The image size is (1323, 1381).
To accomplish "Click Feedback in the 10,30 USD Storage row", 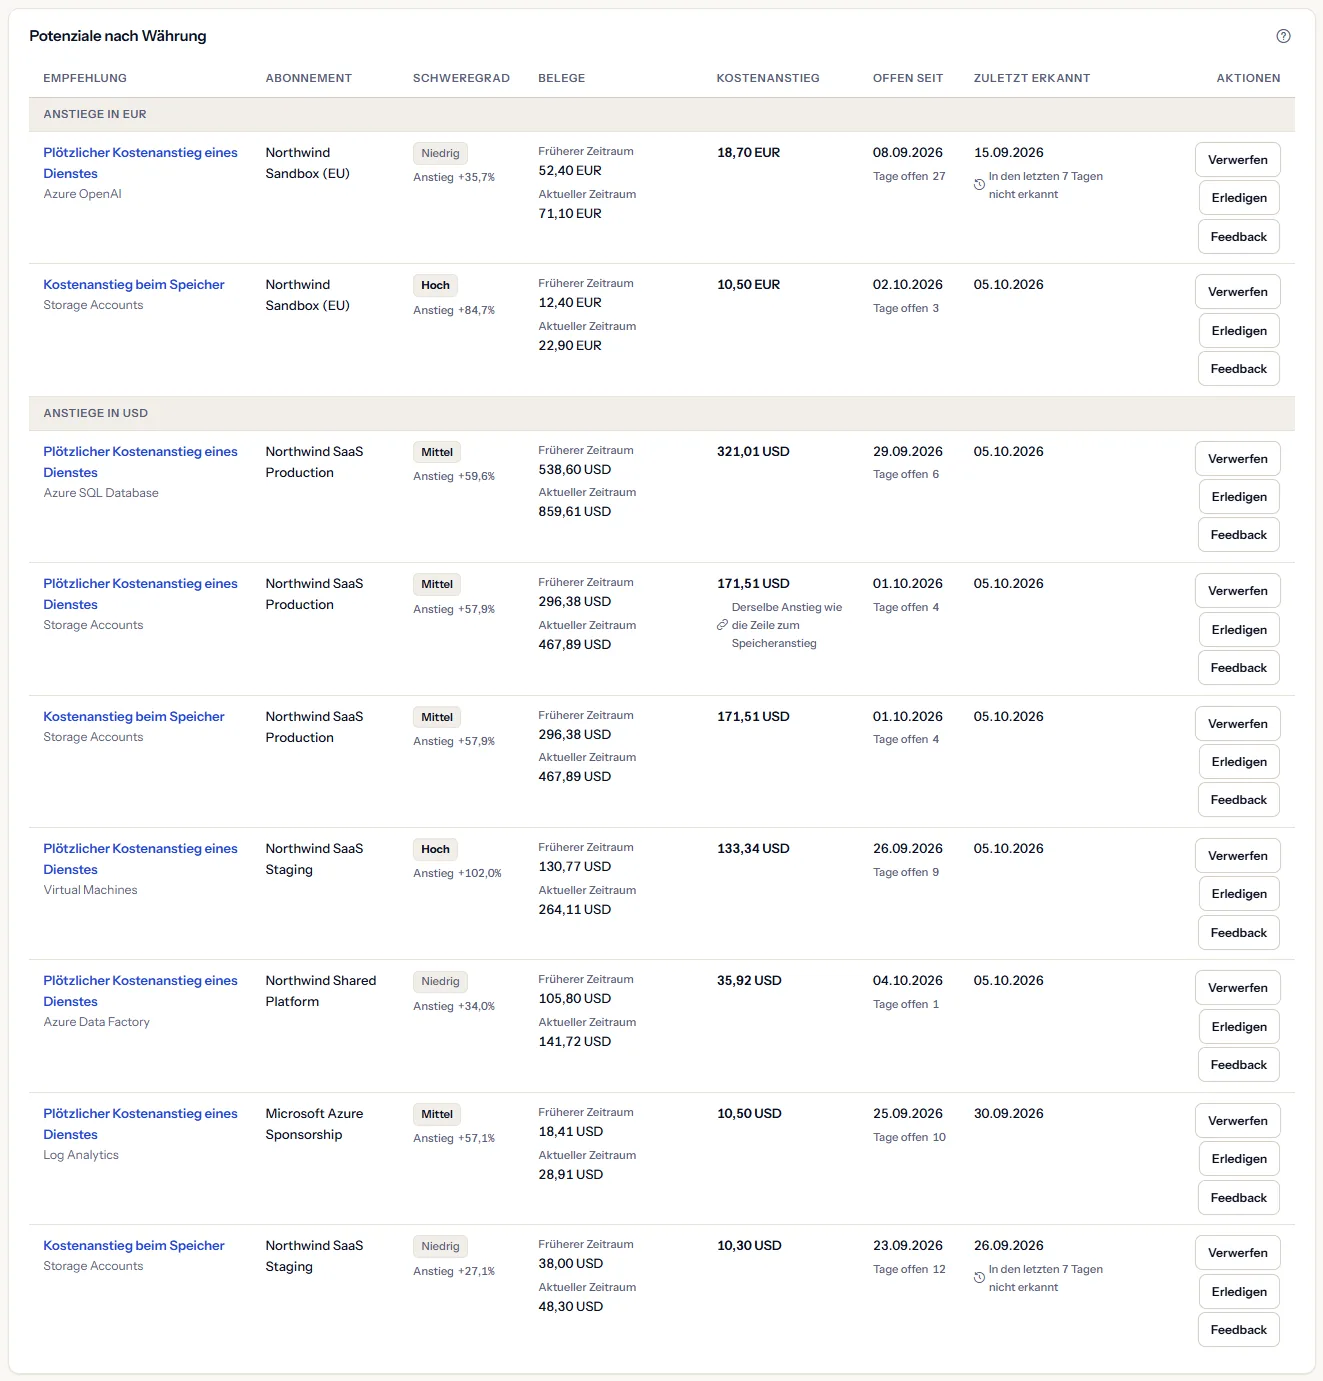I will point(1239,1330).
